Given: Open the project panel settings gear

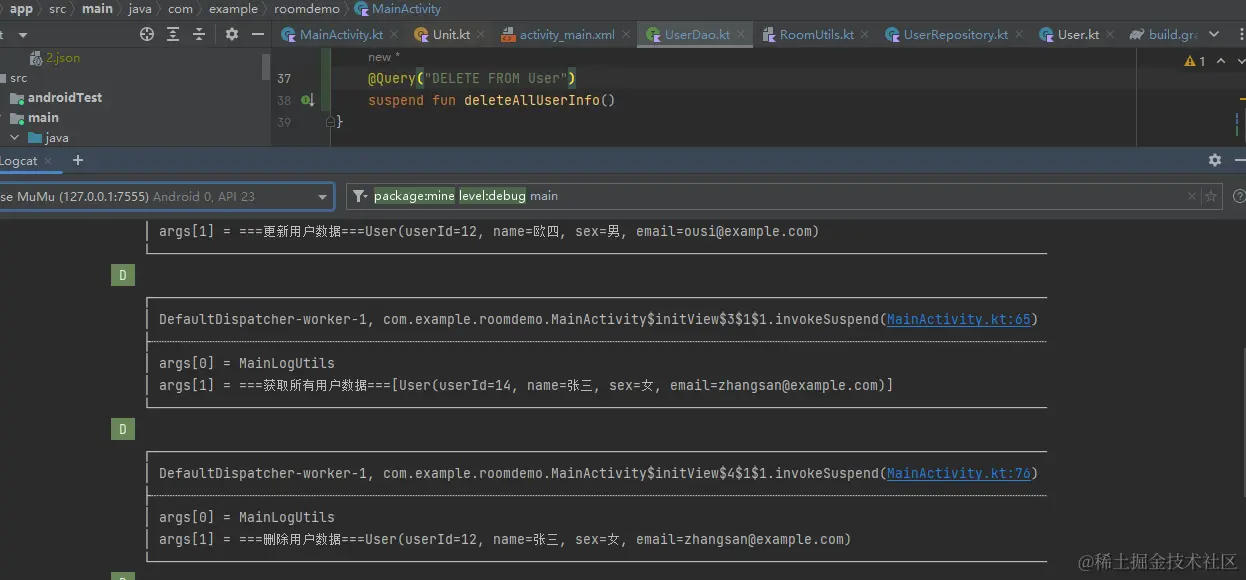Looking at the screenshot, I should (232, 34).
